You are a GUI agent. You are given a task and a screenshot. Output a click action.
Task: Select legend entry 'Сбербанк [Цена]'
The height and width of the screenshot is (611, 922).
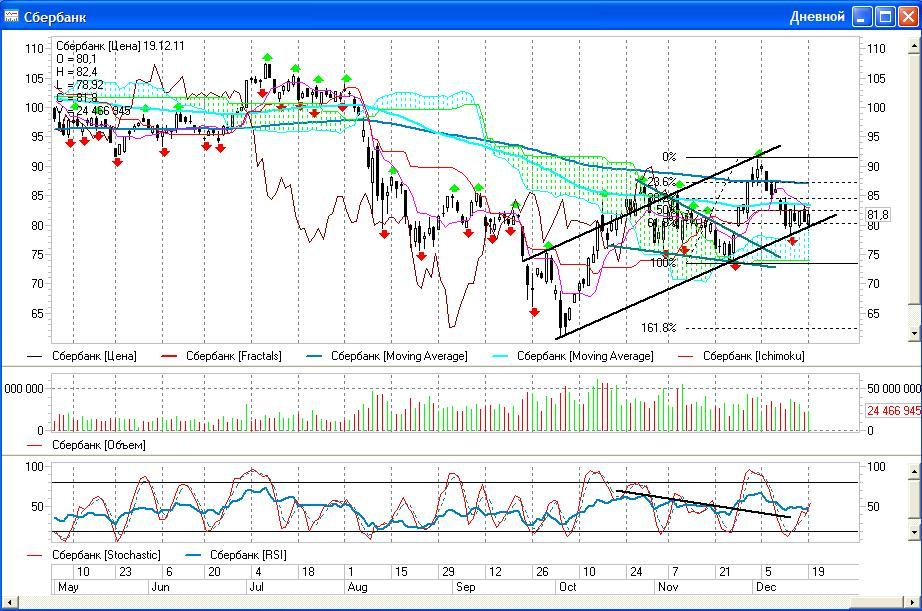82,356
